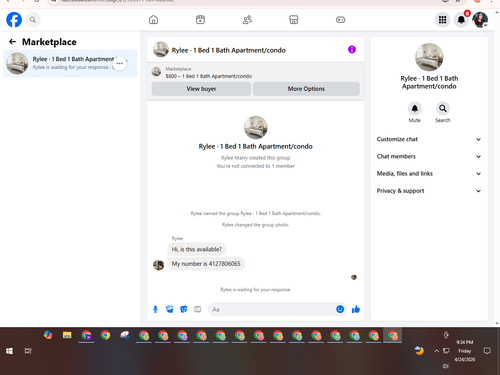The height and width of the screenshot is (375, 500).
Task: Mute the conversation with the bell
Action: (415, 108)
